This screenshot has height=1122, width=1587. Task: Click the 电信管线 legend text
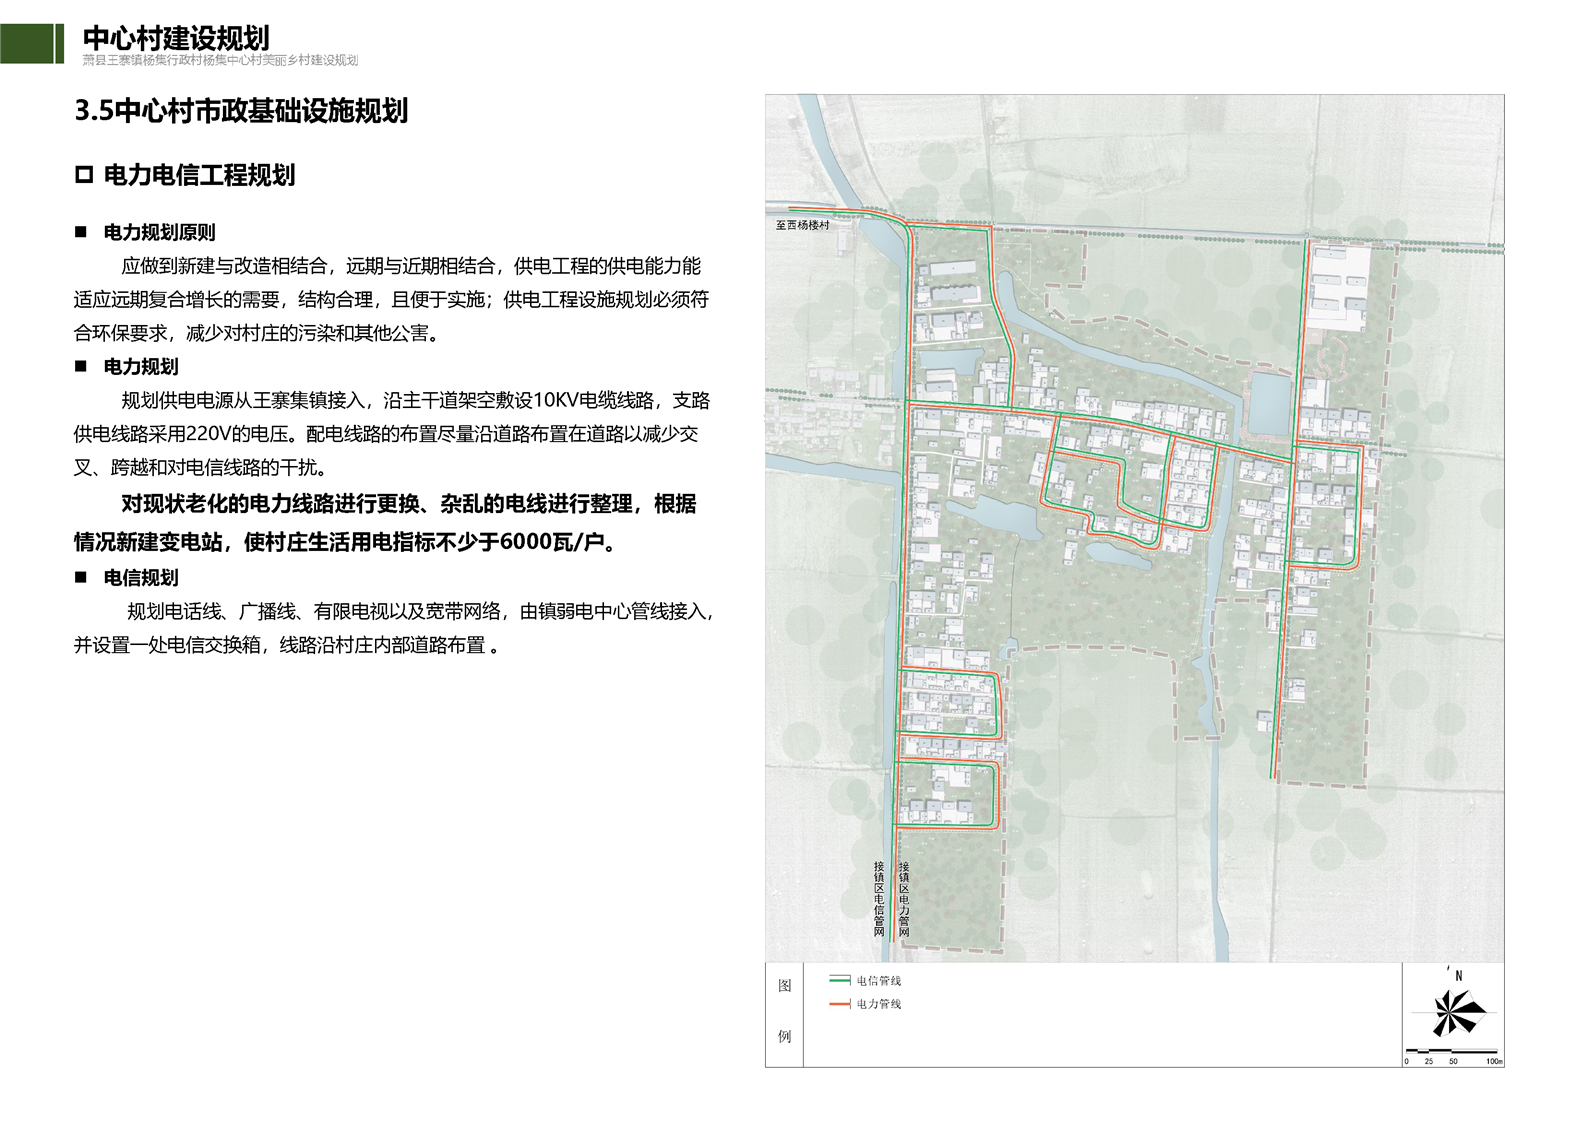[x=879, y=981]
